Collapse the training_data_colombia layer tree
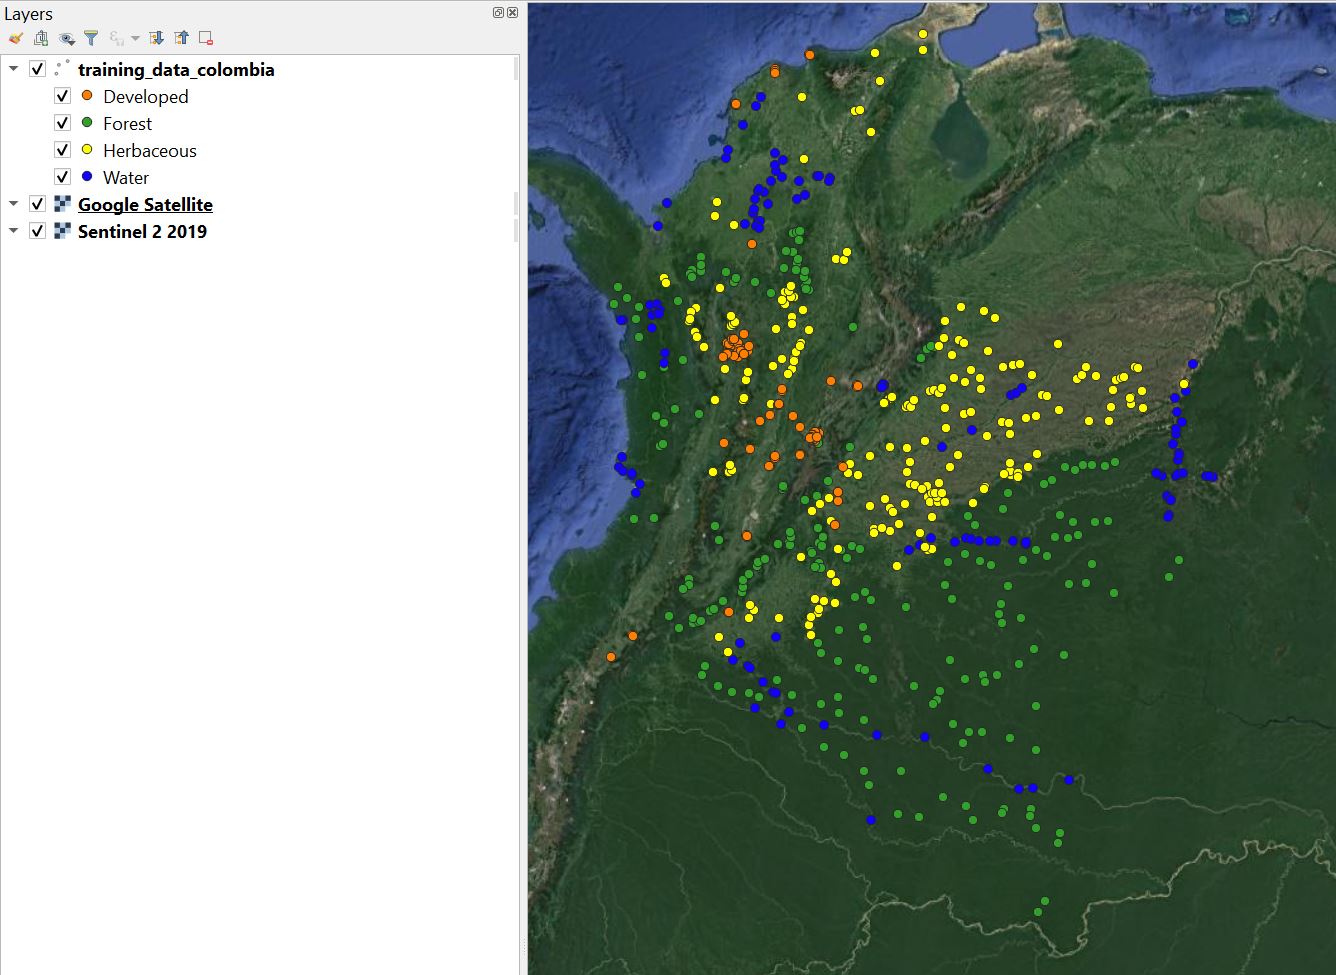The width and height of the screenshot is (1336, 975). pyautogui.click(x=13, y=69)
